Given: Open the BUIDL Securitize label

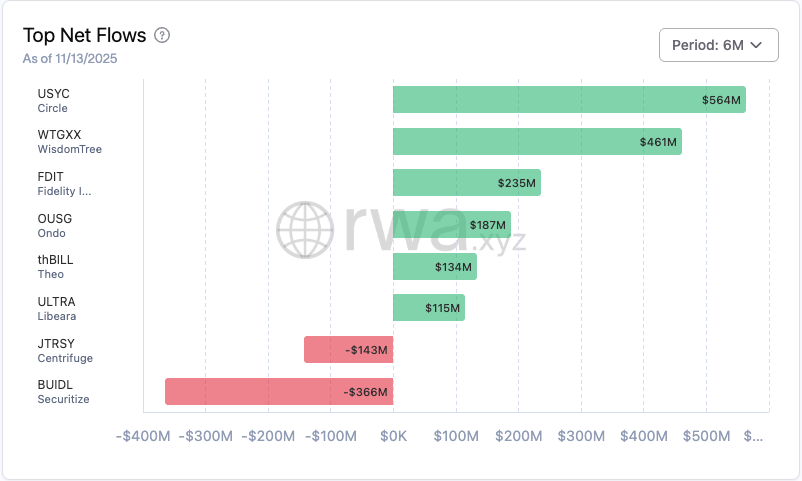Looking at the screenshot, I should [63, 392].
